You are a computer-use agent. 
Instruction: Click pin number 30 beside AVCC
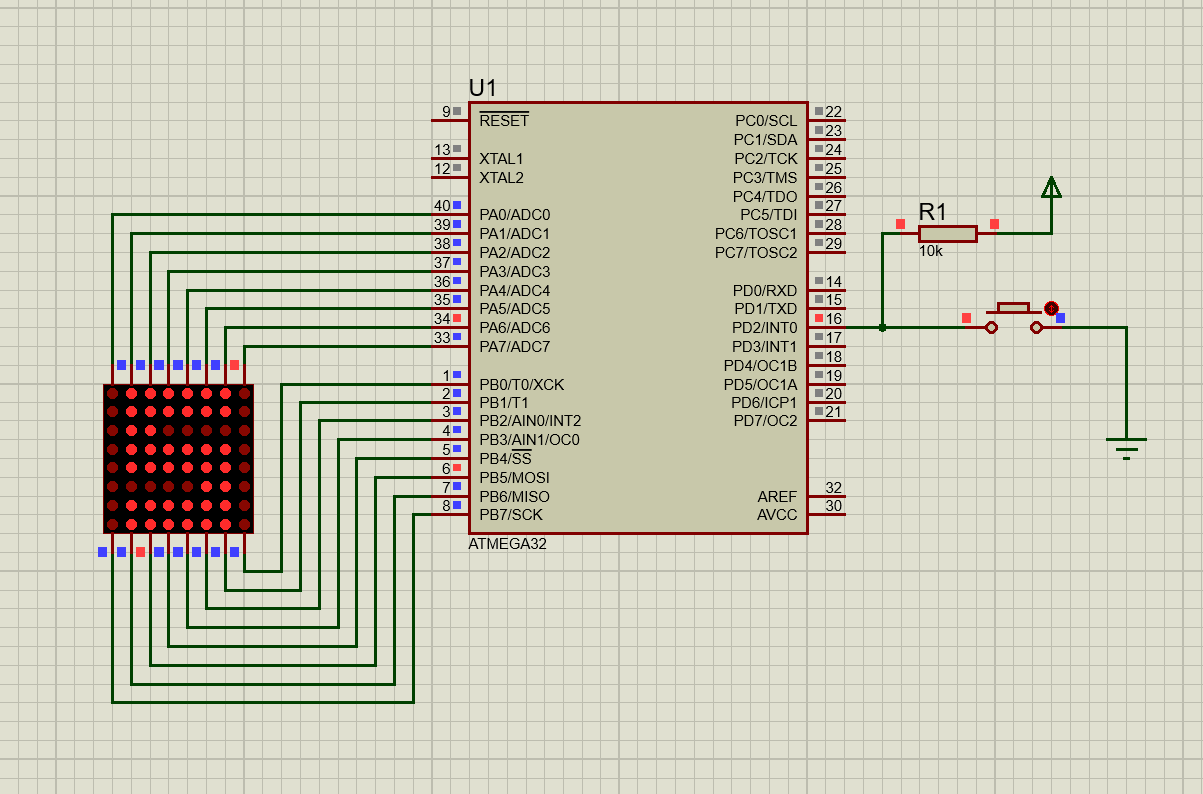pos(834,506)
